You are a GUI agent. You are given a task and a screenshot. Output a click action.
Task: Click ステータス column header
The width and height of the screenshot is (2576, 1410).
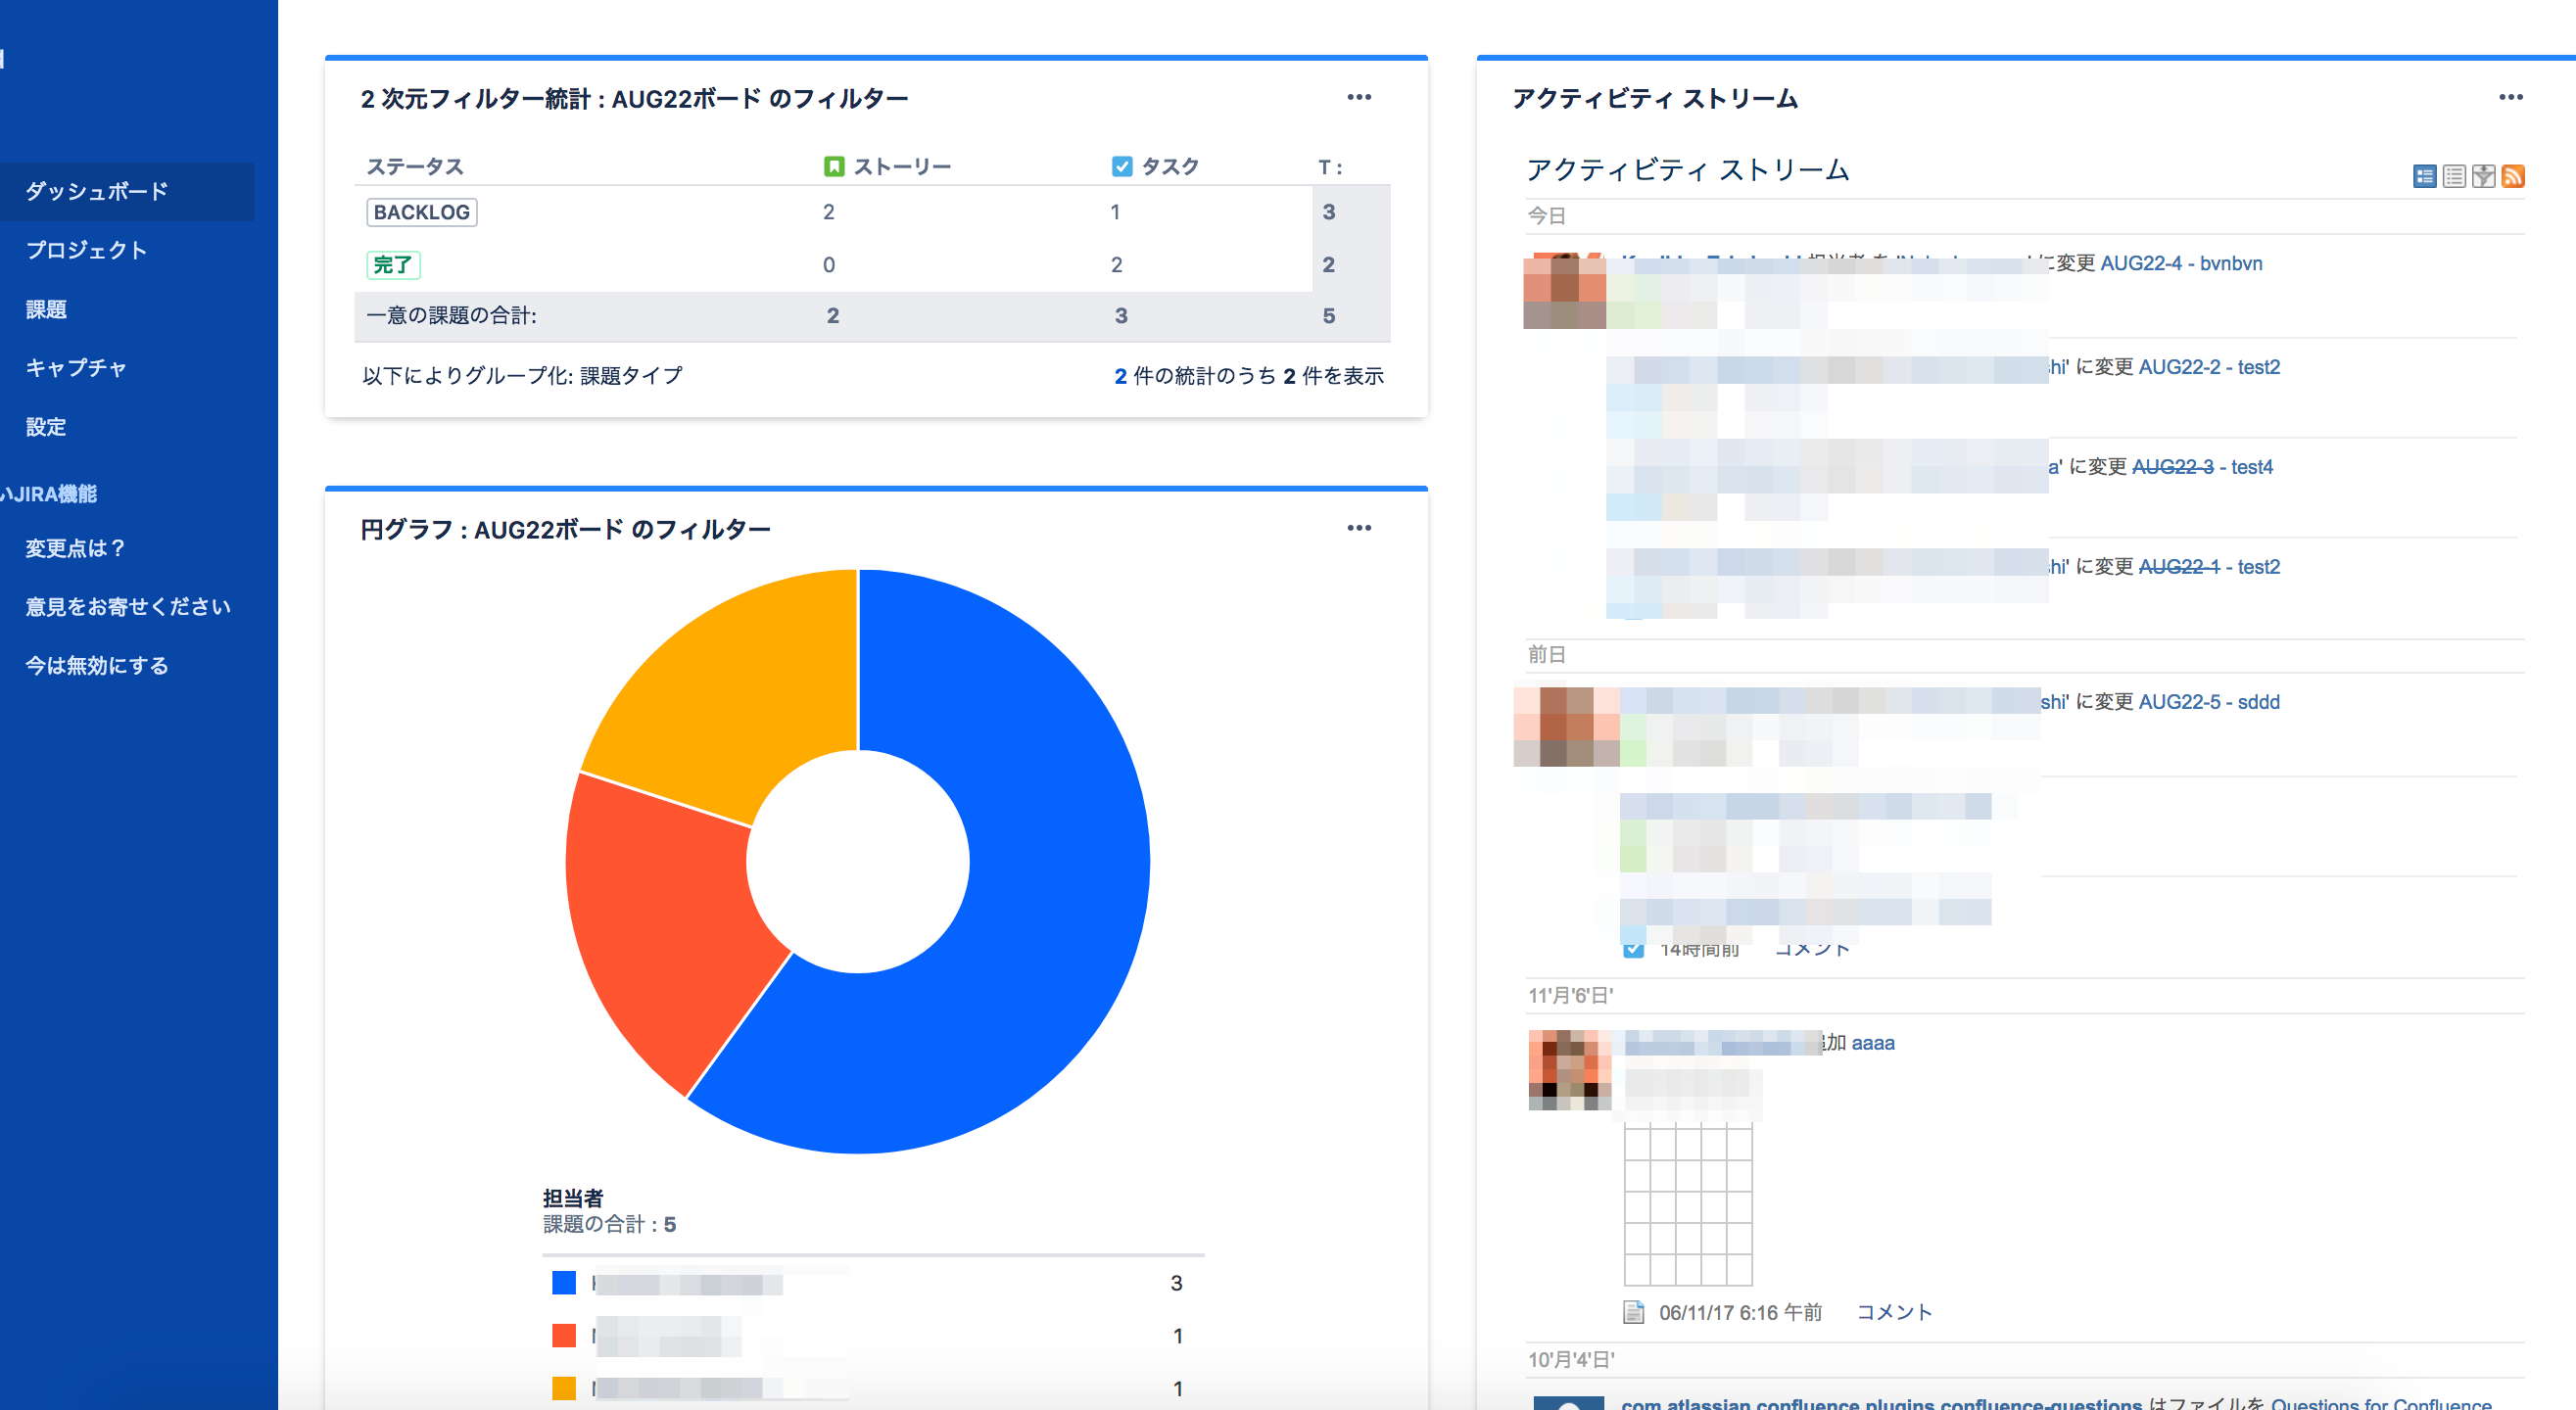coord(415,166)
